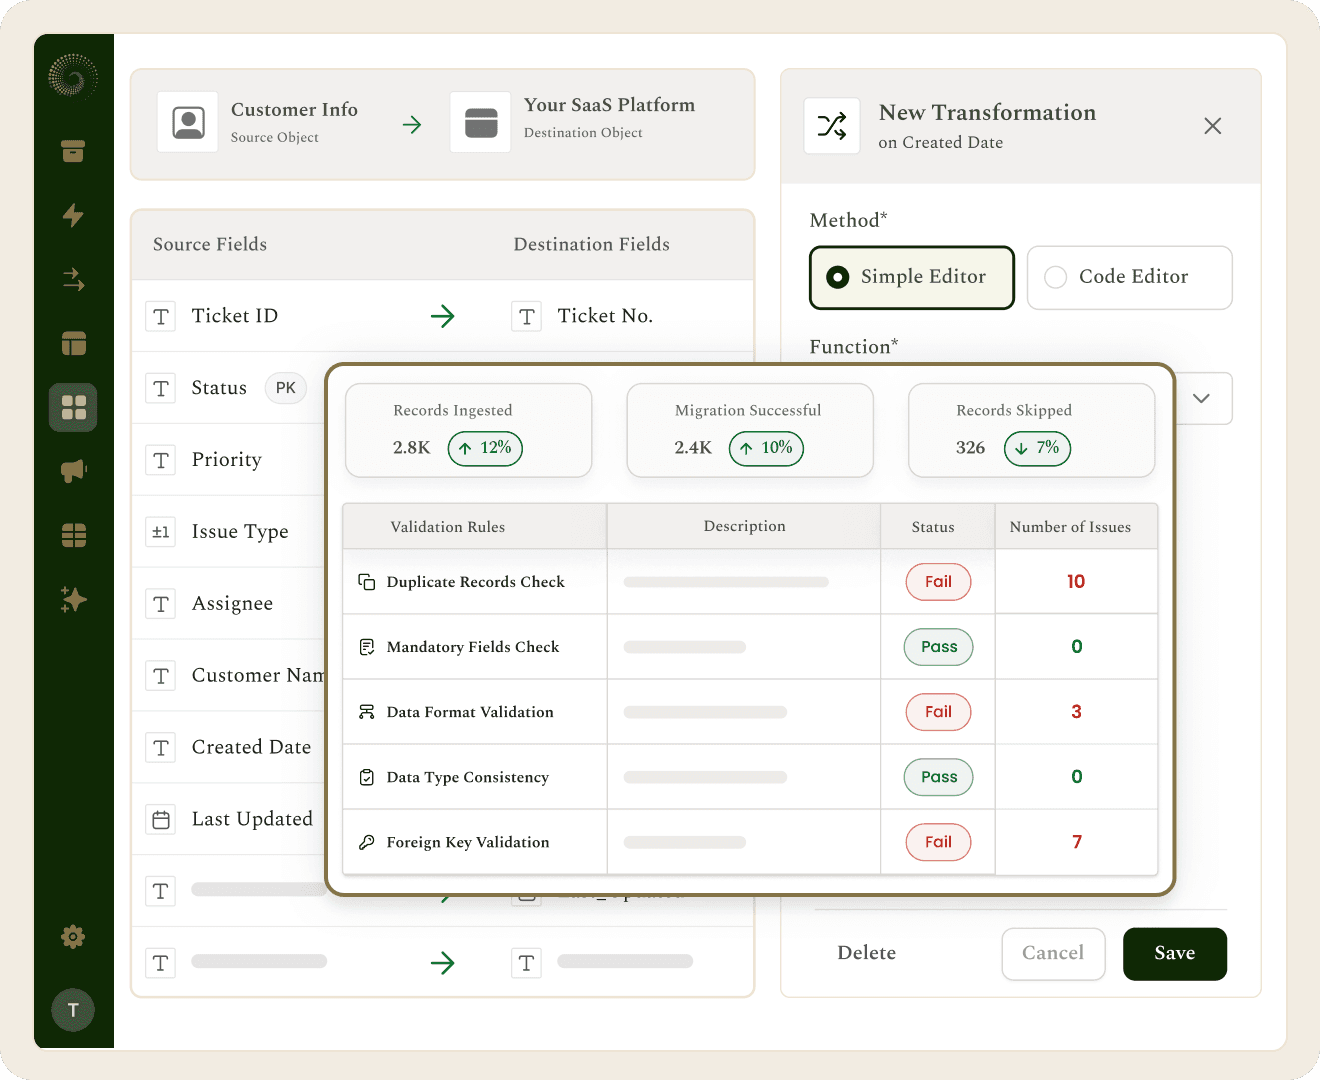Open settings gear in sidebar
The height and width of the screenshot is (1080, 1320).
pyautogui.click(x=73, y=937)
